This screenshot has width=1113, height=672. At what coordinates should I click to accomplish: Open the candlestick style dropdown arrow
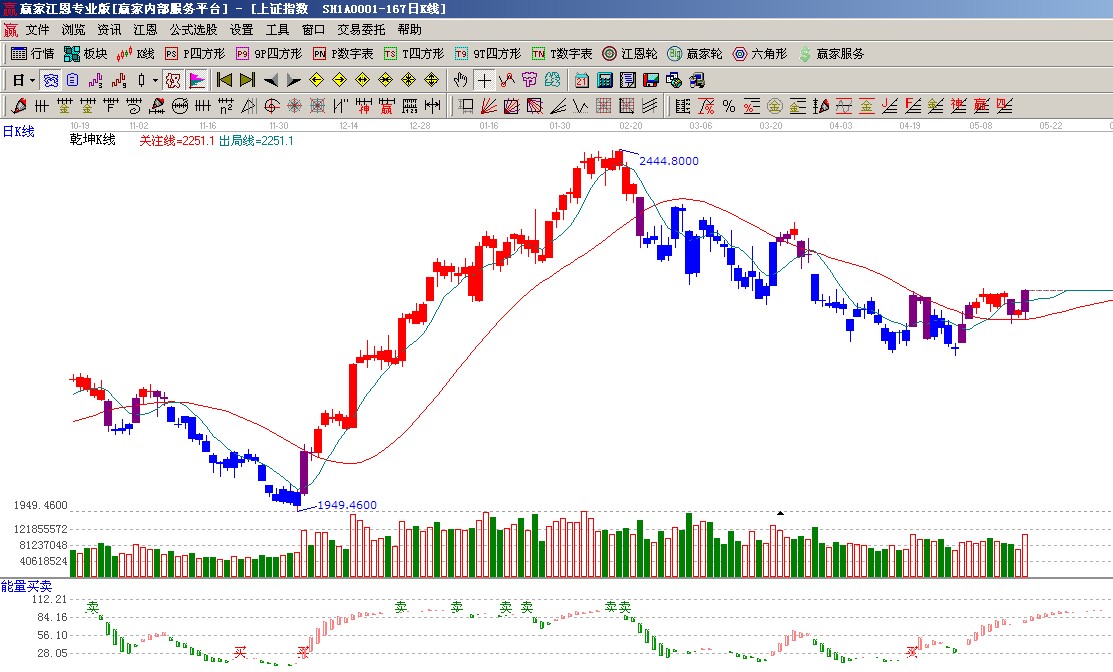[155, 80]
